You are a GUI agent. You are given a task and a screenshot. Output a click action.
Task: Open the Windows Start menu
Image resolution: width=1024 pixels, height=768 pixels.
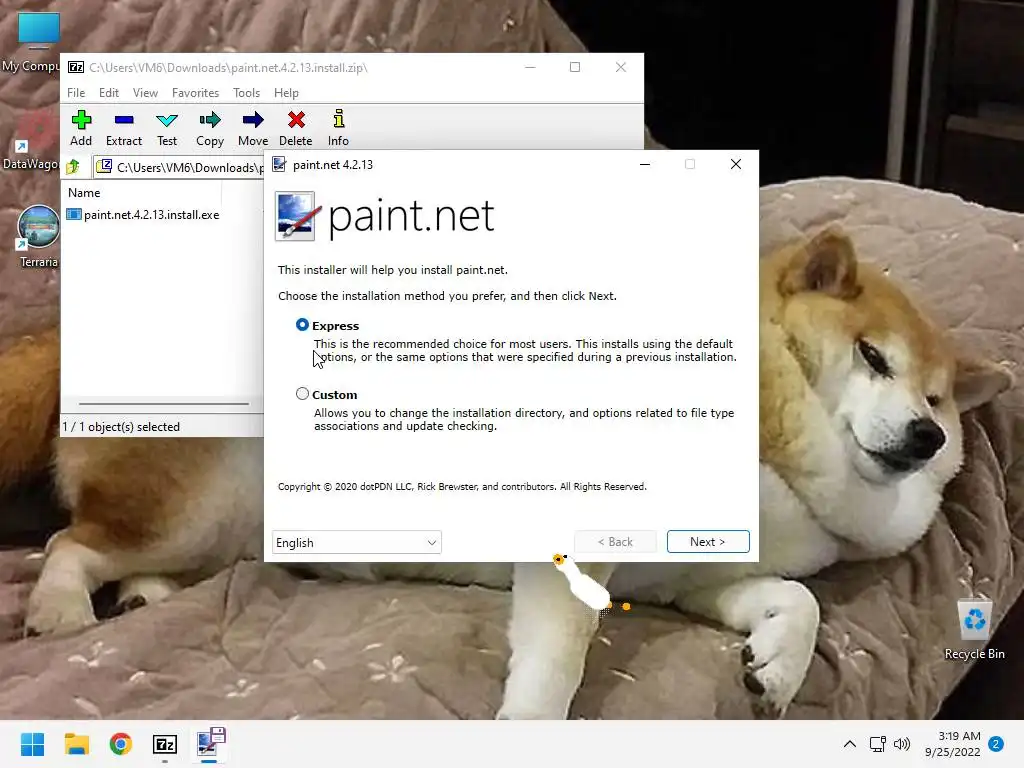click(x=32, y=744)
